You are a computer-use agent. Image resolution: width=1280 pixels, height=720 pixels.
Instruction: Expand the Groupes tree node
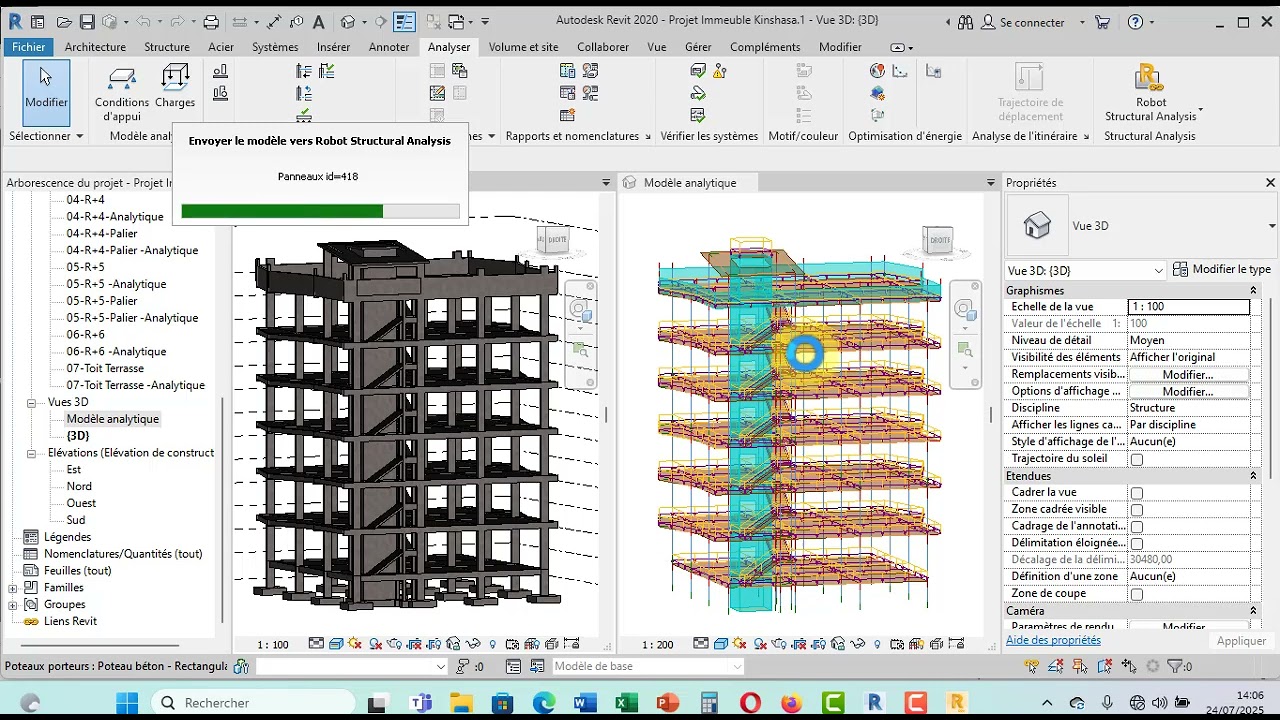tap(13, 605)
